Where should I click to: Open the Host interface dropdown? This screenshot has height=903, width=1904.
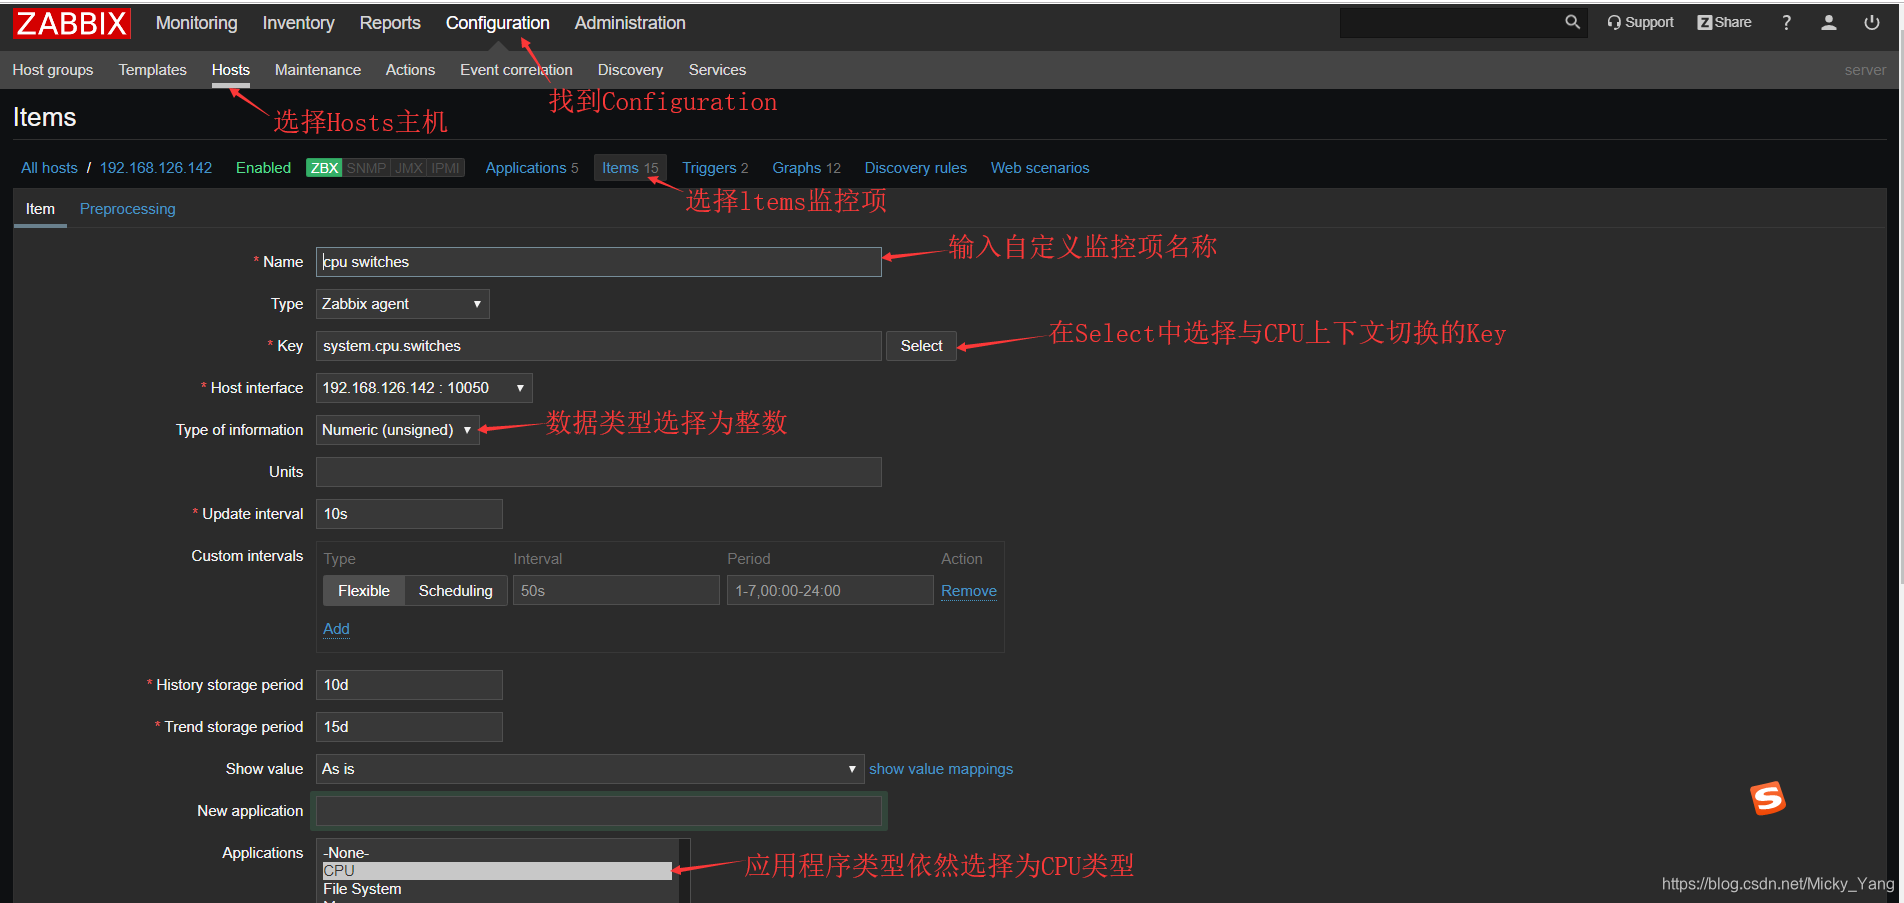tap(424, 388)
